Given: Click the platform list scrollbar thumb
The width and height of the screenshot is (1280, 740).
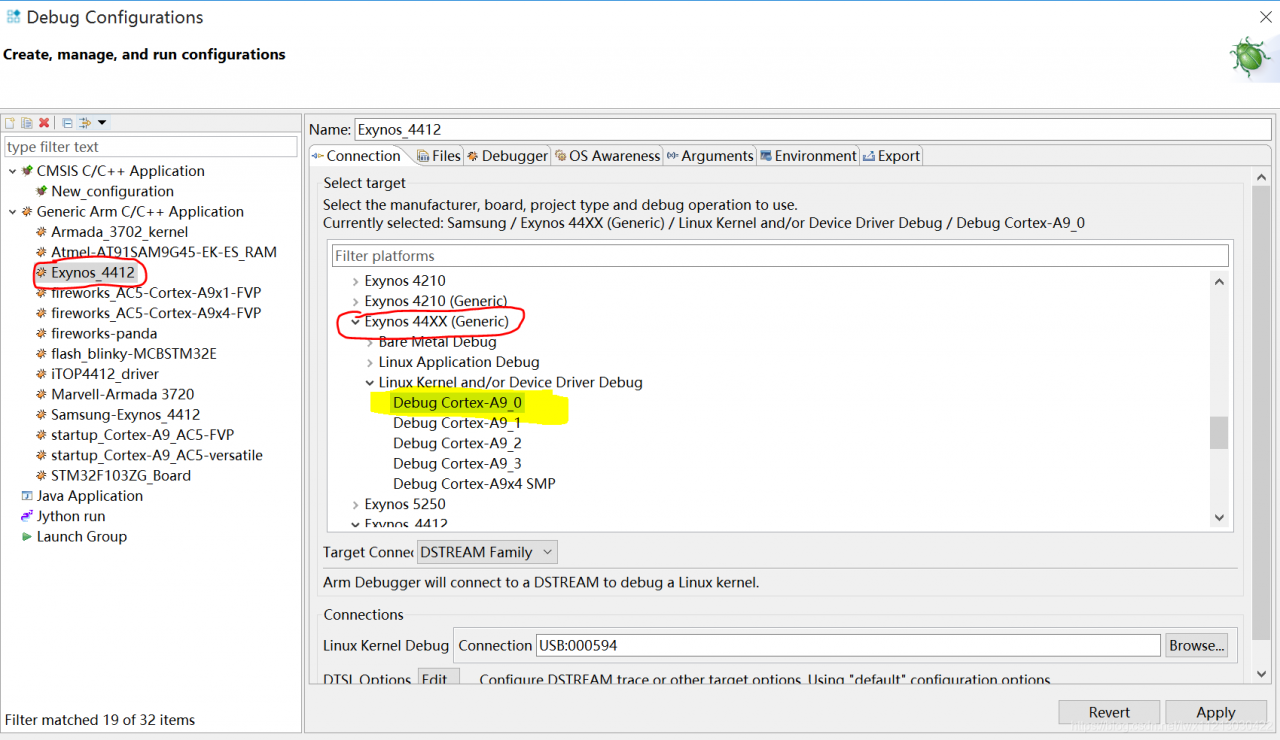Looking at the screenshot, I should coord(1218,433).
